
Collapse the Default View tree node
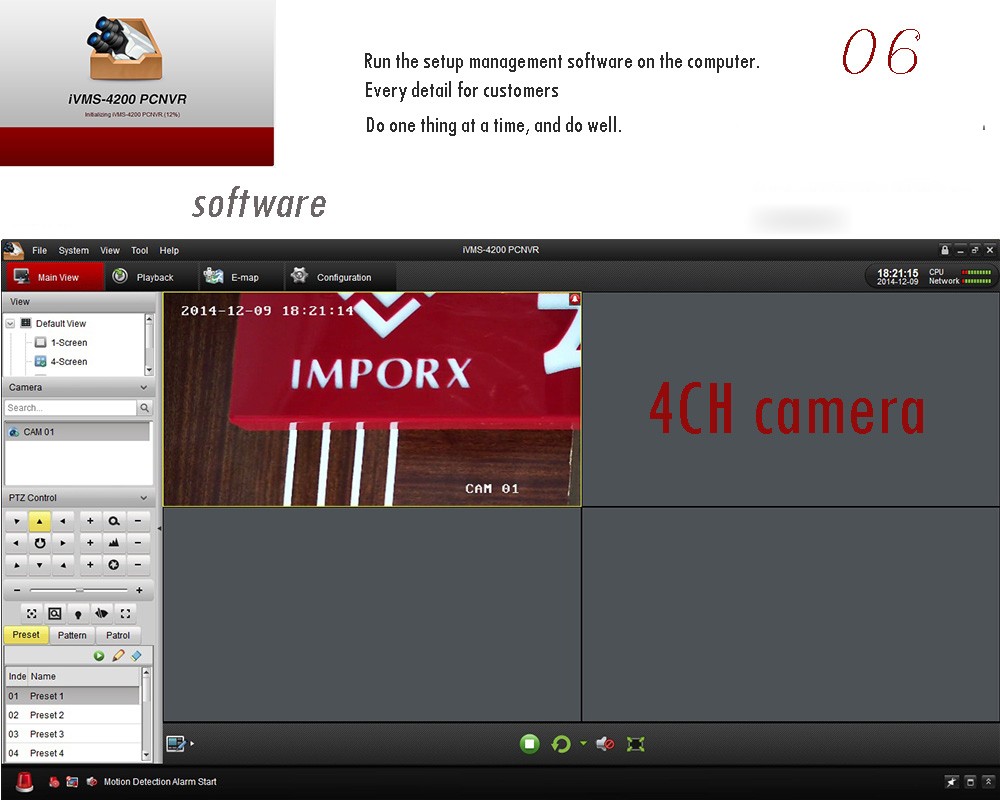[x=11, y=324]
